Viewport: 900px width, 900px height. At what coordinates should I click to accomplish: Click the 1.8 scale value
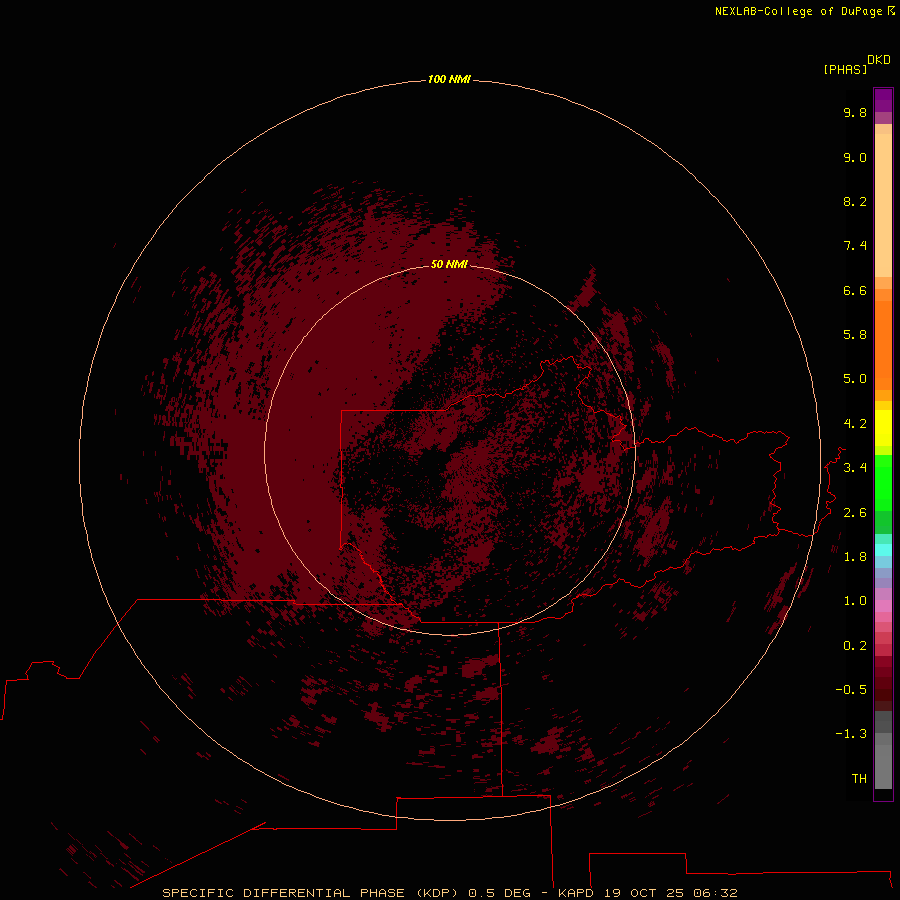(855, 557)
